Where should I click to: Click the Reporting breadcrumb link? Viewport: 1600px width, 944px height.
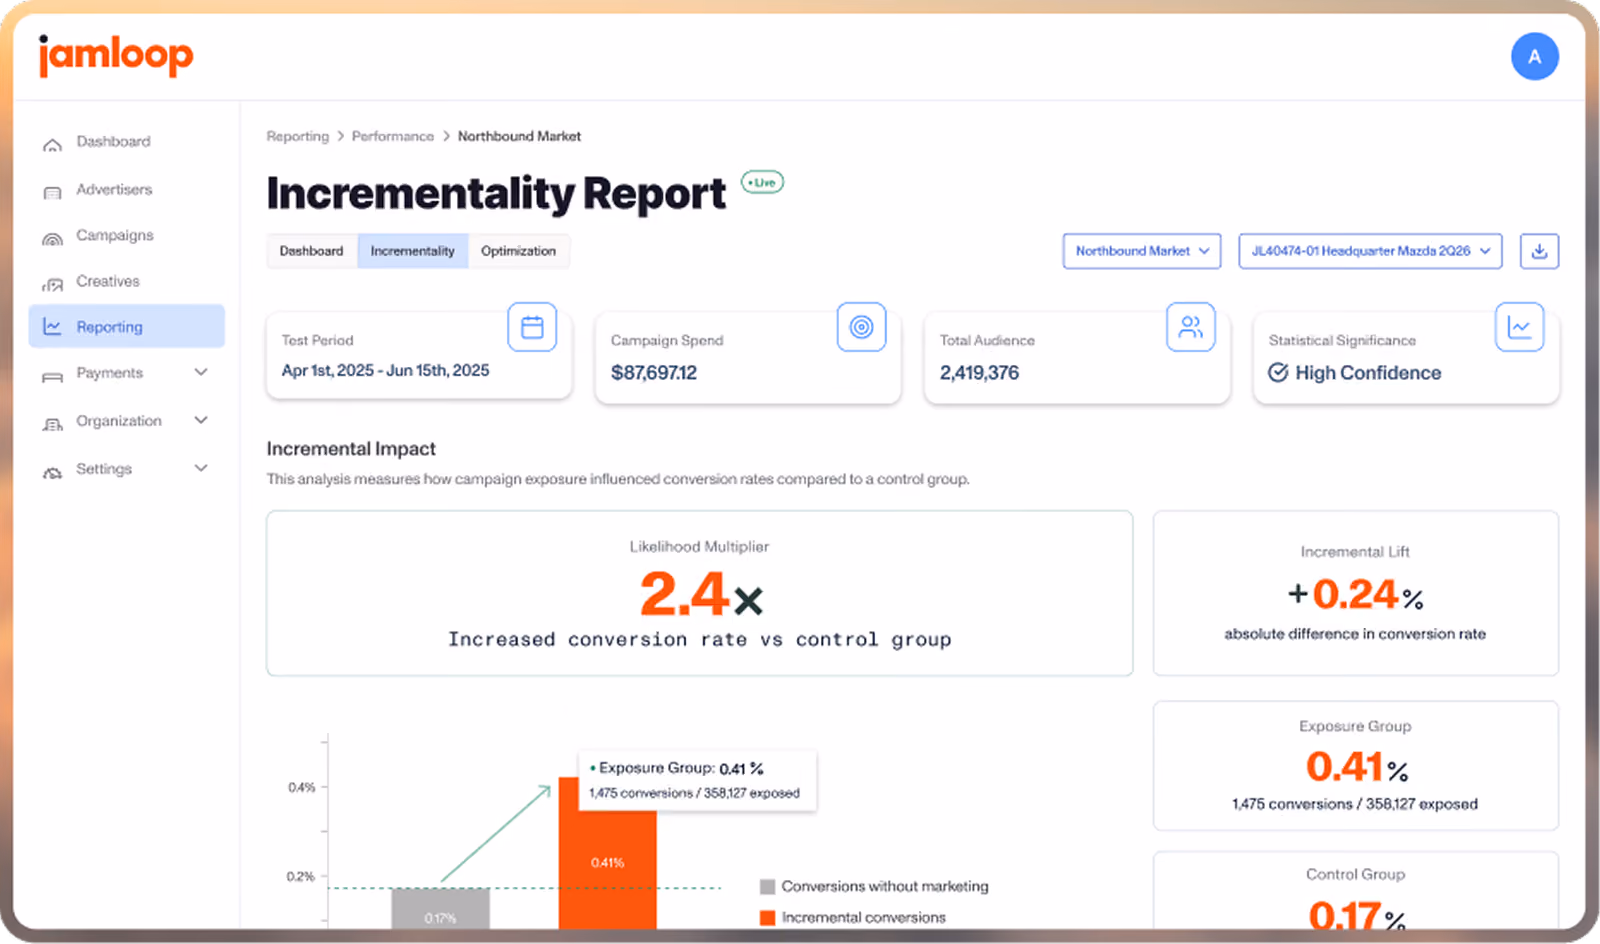(297, 136)
